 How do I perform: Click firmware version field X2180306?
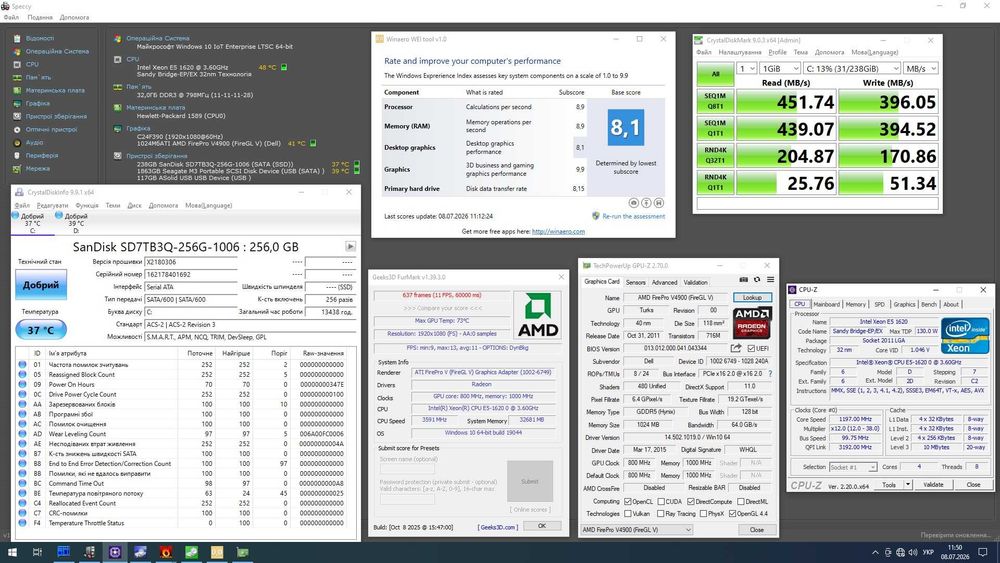[191, 262]
